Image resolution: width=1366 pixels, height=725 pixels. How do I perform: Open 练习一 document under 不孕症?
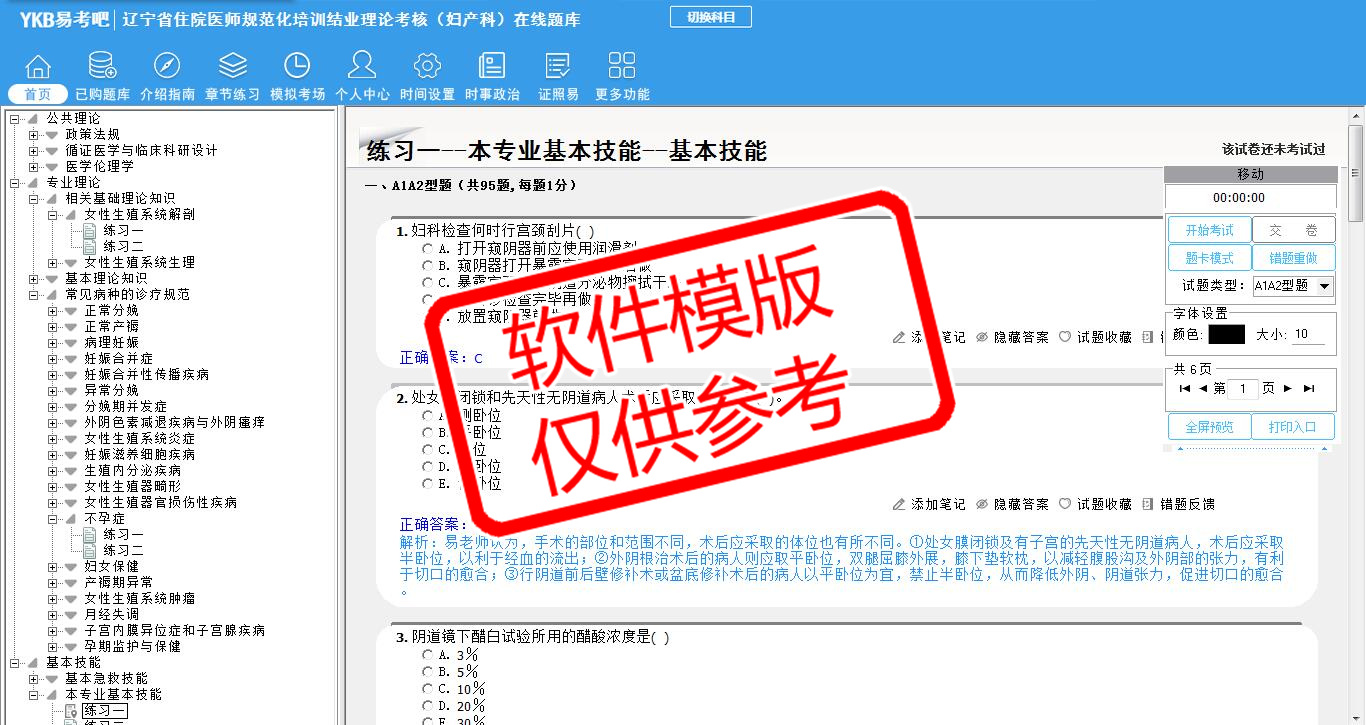124,535
